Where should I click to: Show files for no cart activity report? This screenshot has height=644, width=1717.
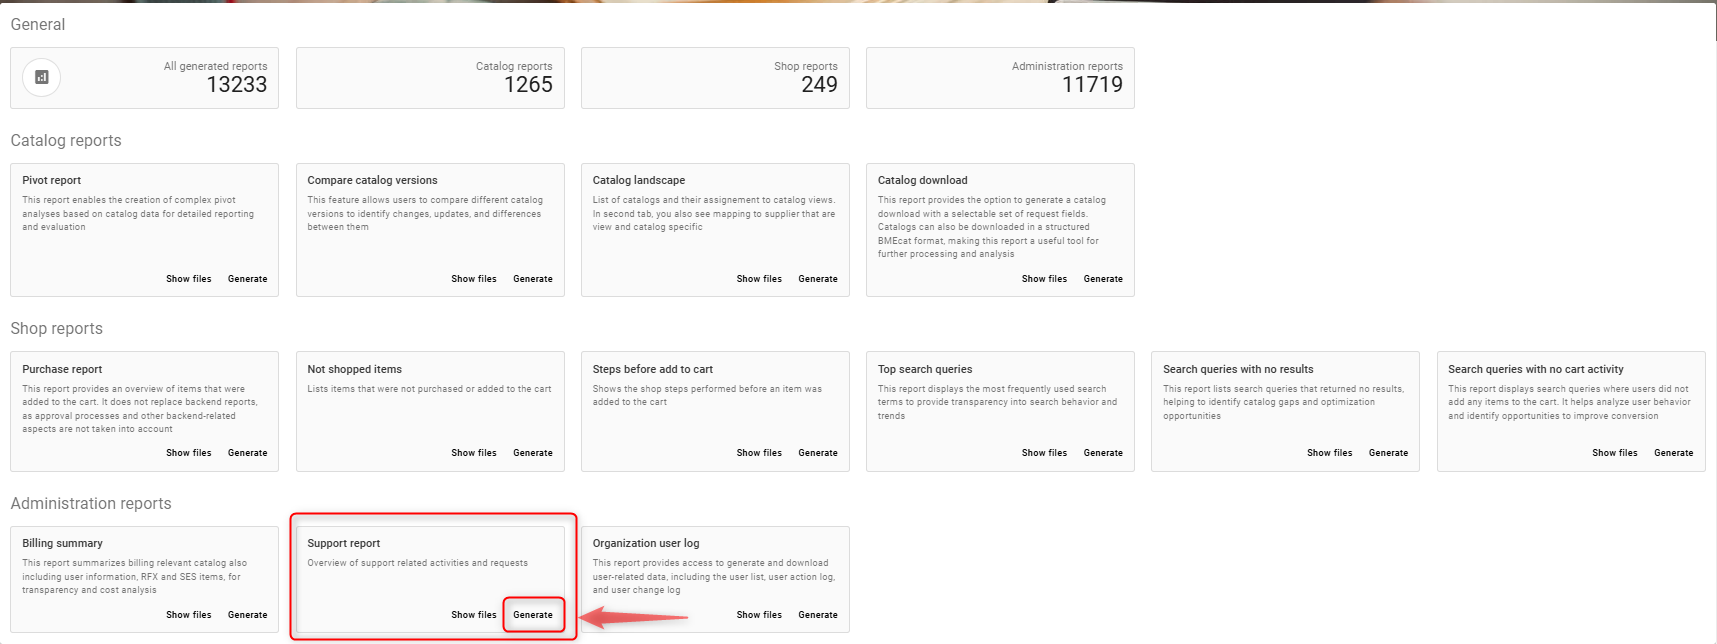[x=1614, y=453]
